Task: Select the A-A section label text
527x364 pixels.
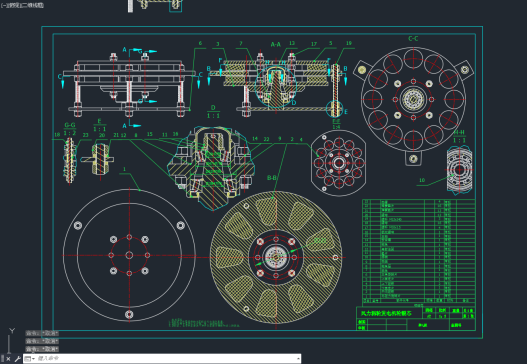Action: (x=276, y=44)
